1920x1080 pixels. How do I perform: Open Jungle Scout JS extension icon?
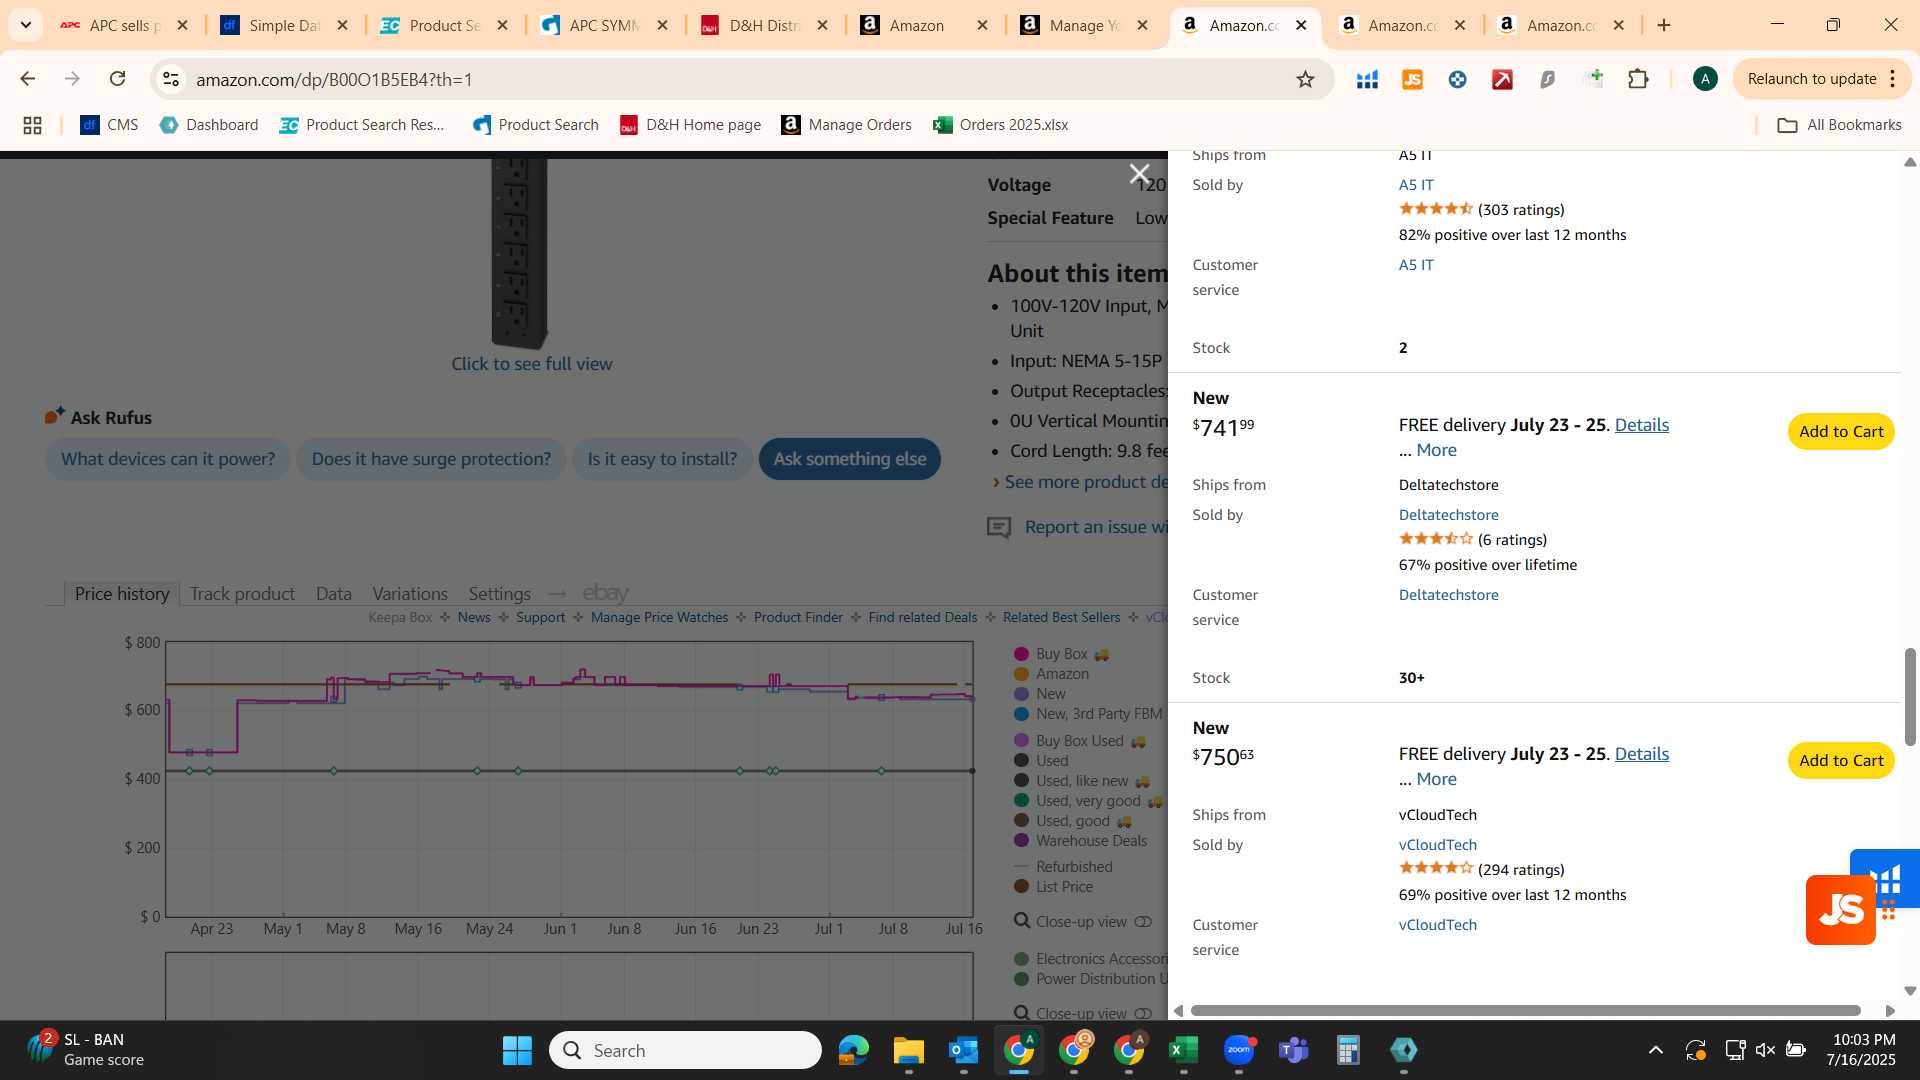point(1412,79)
